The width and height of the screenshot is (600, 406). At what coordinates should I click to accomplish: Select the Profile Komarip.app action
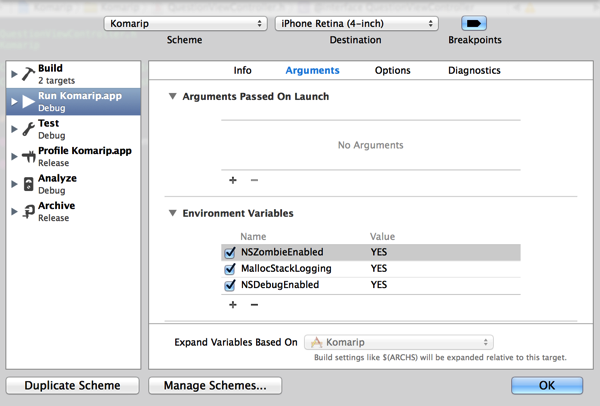(73, 157)
